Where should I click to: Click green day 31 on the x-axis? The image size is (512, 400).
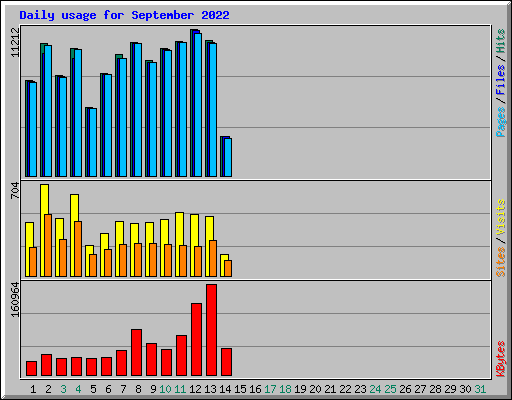480,389
